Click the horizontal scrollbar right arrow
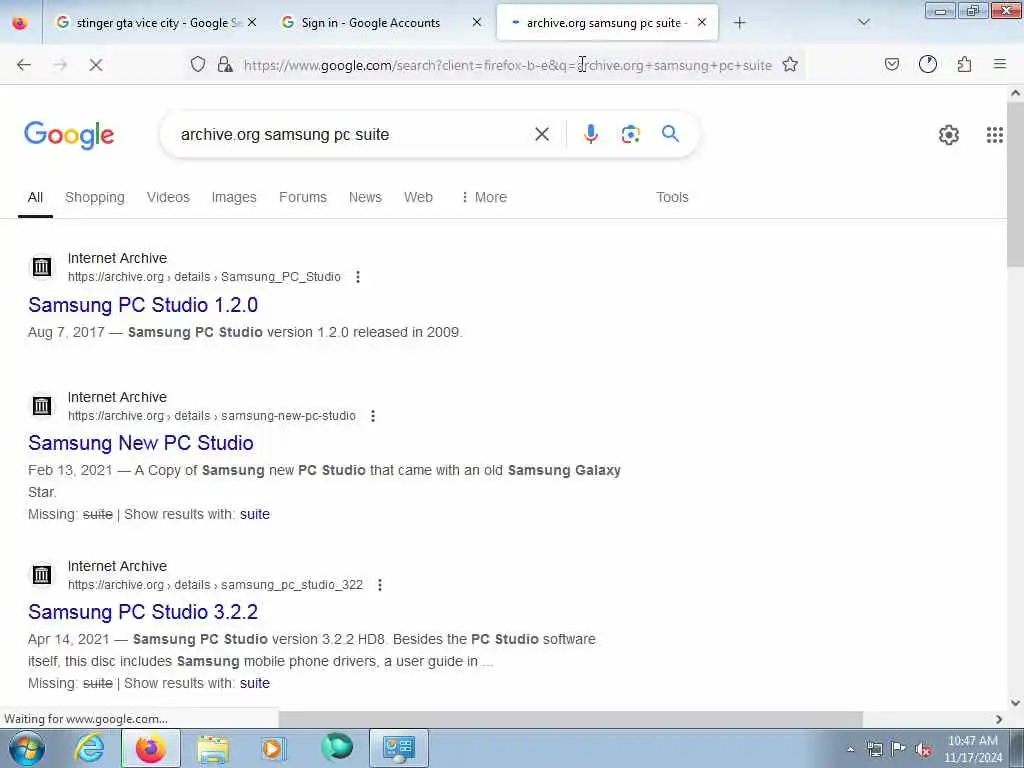This screenshot has width=1024, height=768. (x=999, y=719)
